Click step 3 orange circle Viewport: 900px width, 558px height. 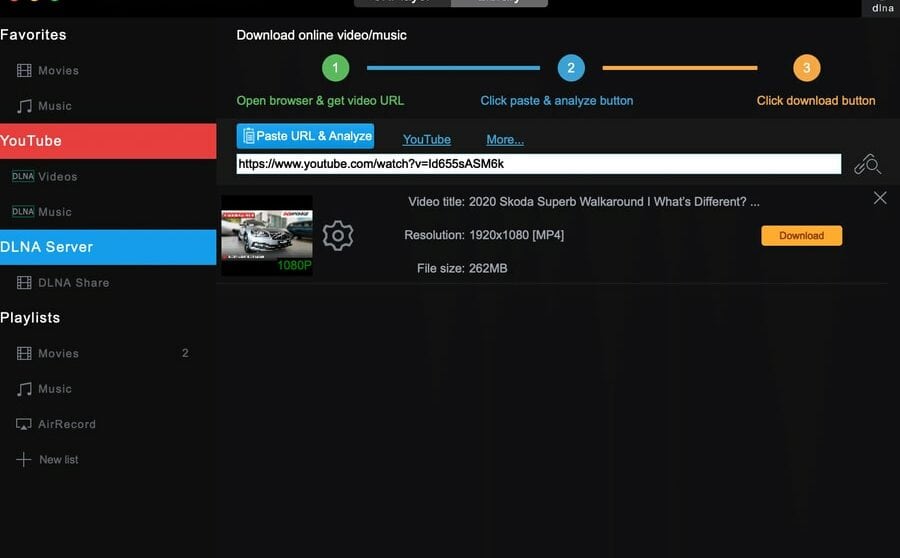coord(806,68)
